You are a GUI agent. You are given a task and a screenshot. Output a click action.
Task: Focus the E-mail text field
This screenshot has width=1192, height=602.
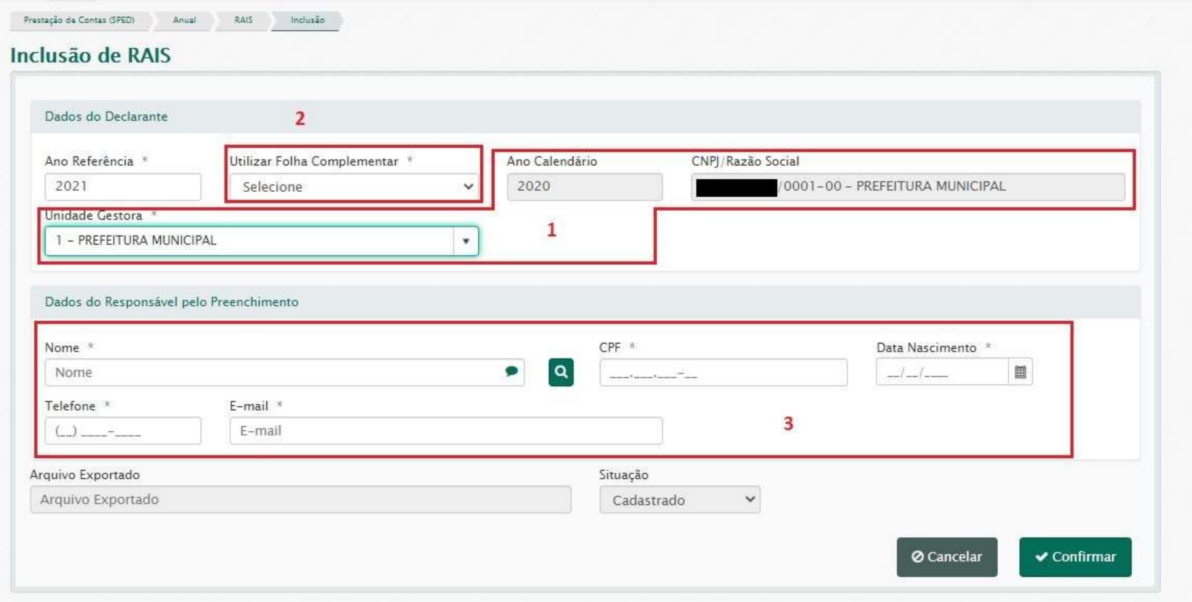point(445,431)
